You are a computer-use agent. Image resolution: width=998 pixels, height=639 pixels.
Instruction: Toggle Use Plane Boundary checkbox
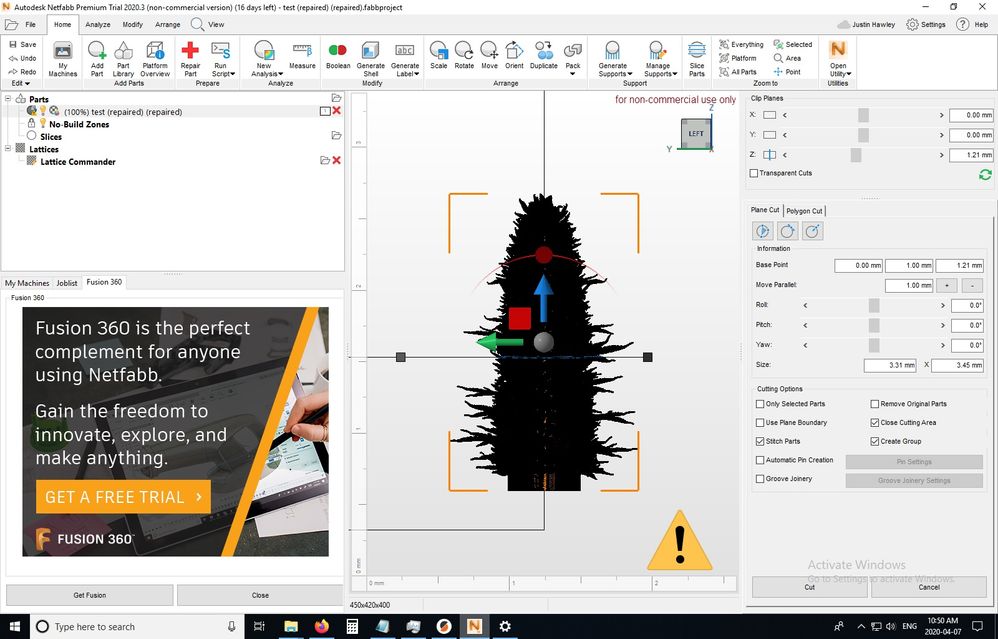[x=760, y=423]
